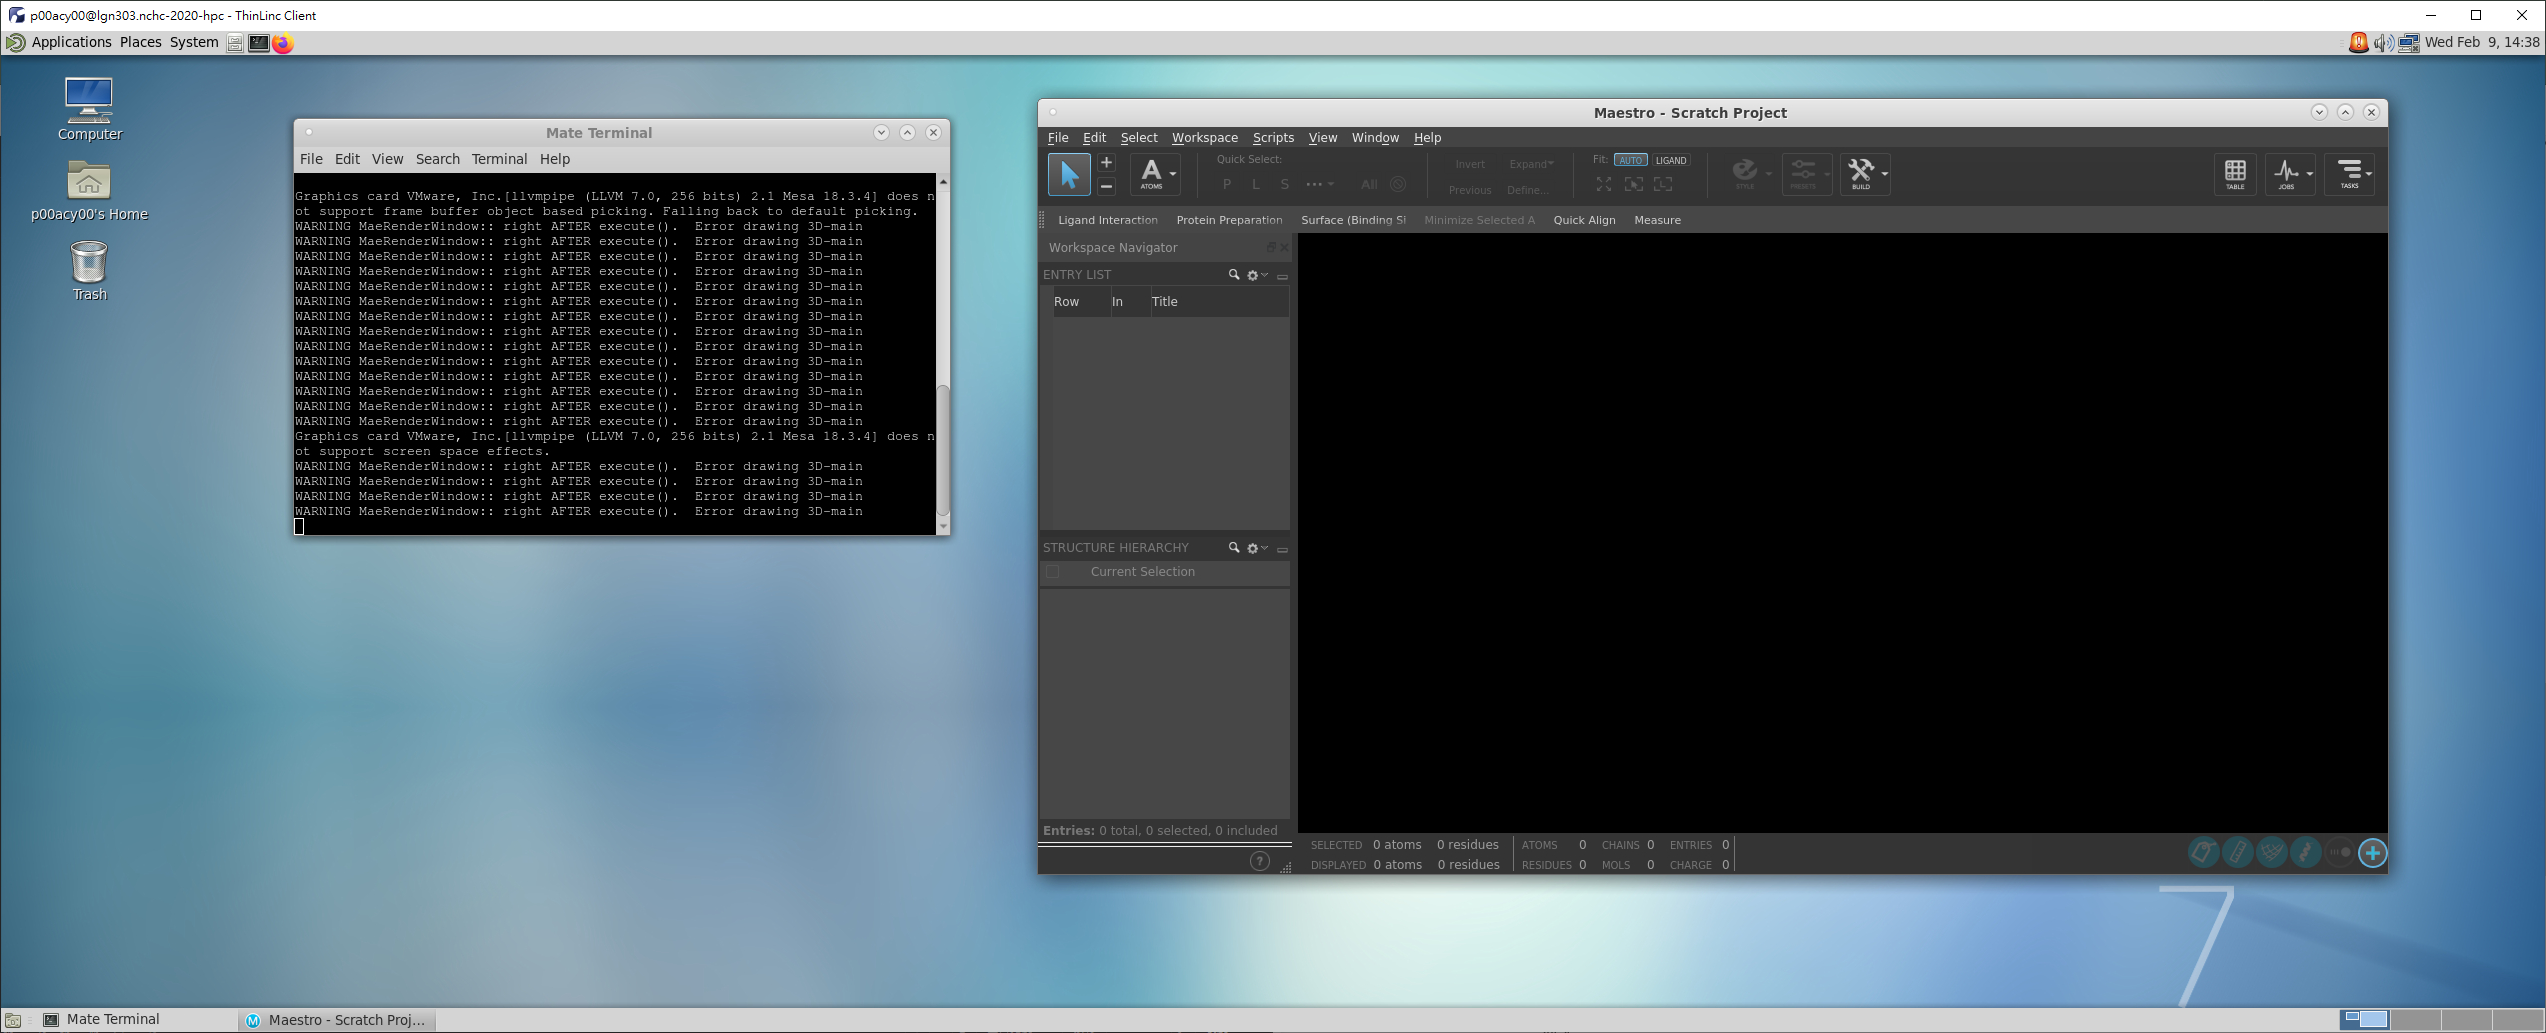Search the Entry List with magnifier icon
Image resolution: width=2546 pixels, height=1033 pixels.
tap(1234, 274)
